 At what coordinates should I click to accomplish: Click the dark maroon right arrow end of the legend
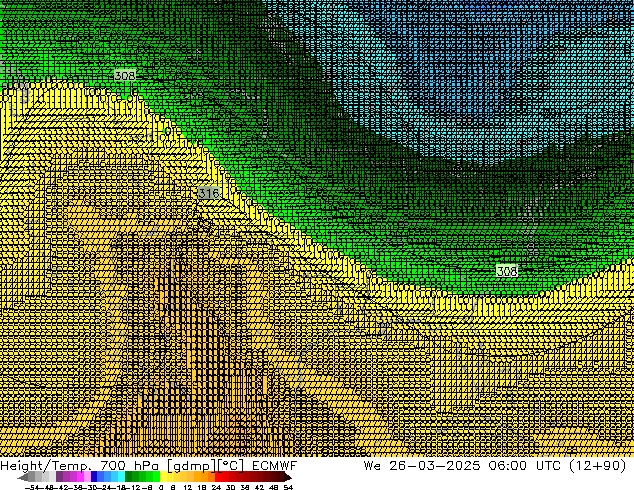(x=288, y=478)
